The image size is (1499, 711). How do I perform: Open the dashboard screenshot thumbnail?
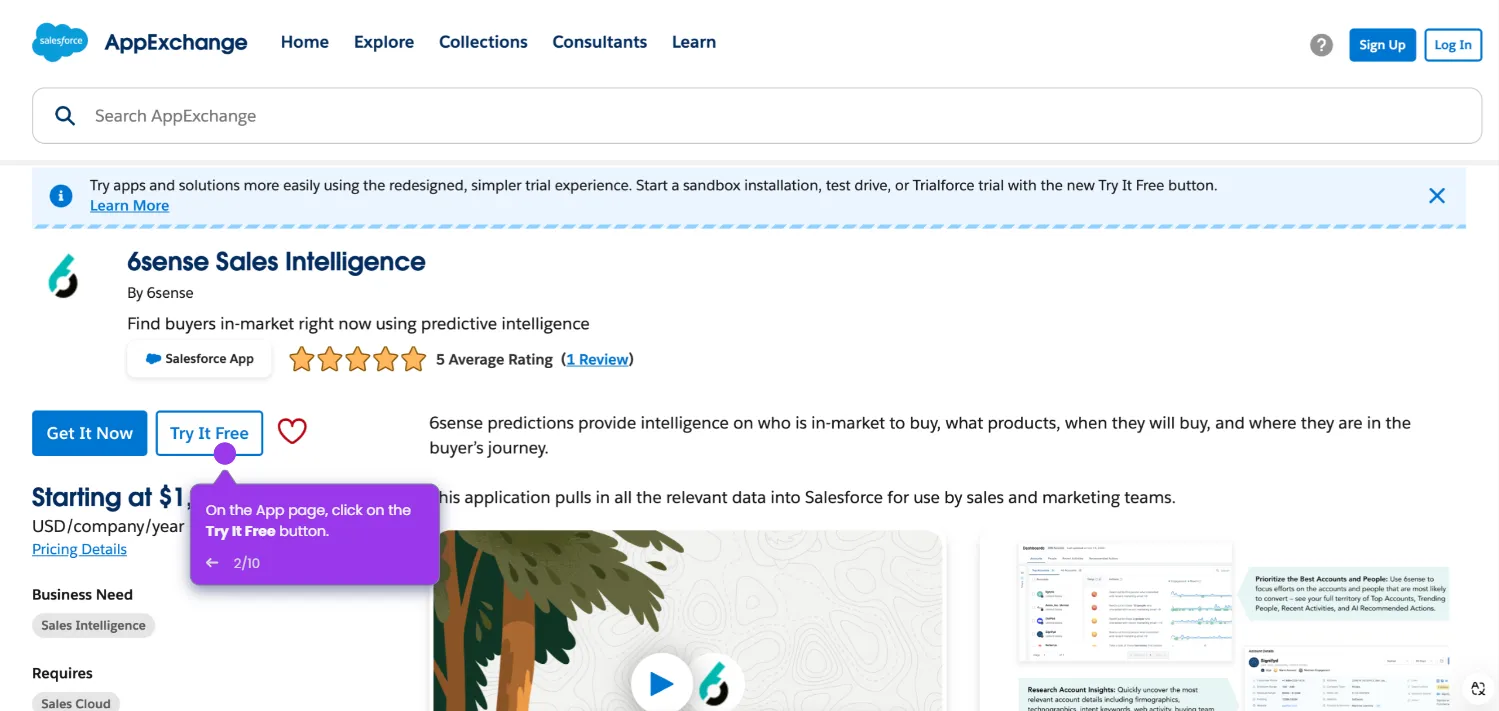(x=1125, y=602)
